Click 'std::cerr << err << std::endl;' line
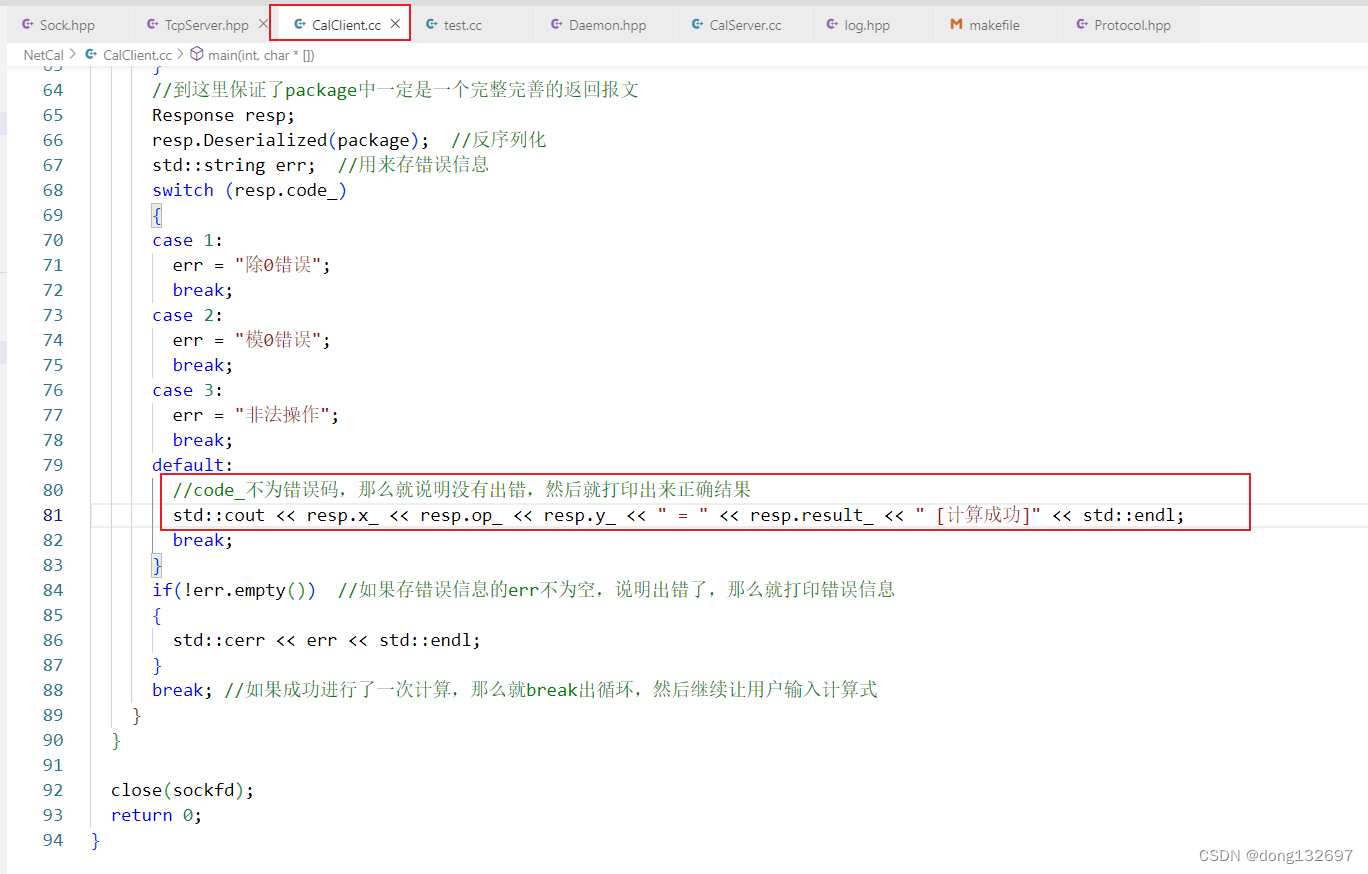Image resolution: width=1368 pixels, height=874 pixels. pos(326,640)
